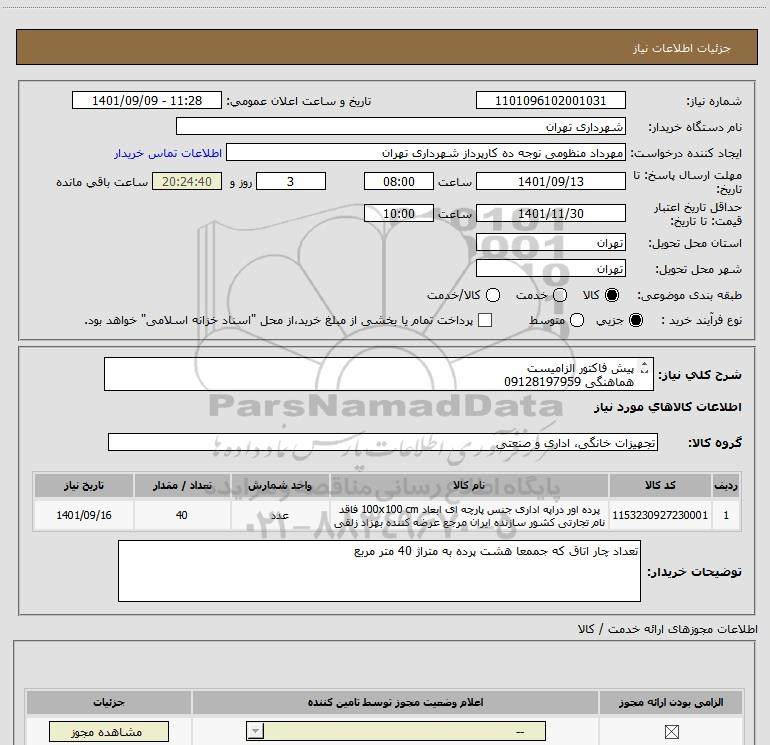Click the deadline time field 08:00

point(399,181)
